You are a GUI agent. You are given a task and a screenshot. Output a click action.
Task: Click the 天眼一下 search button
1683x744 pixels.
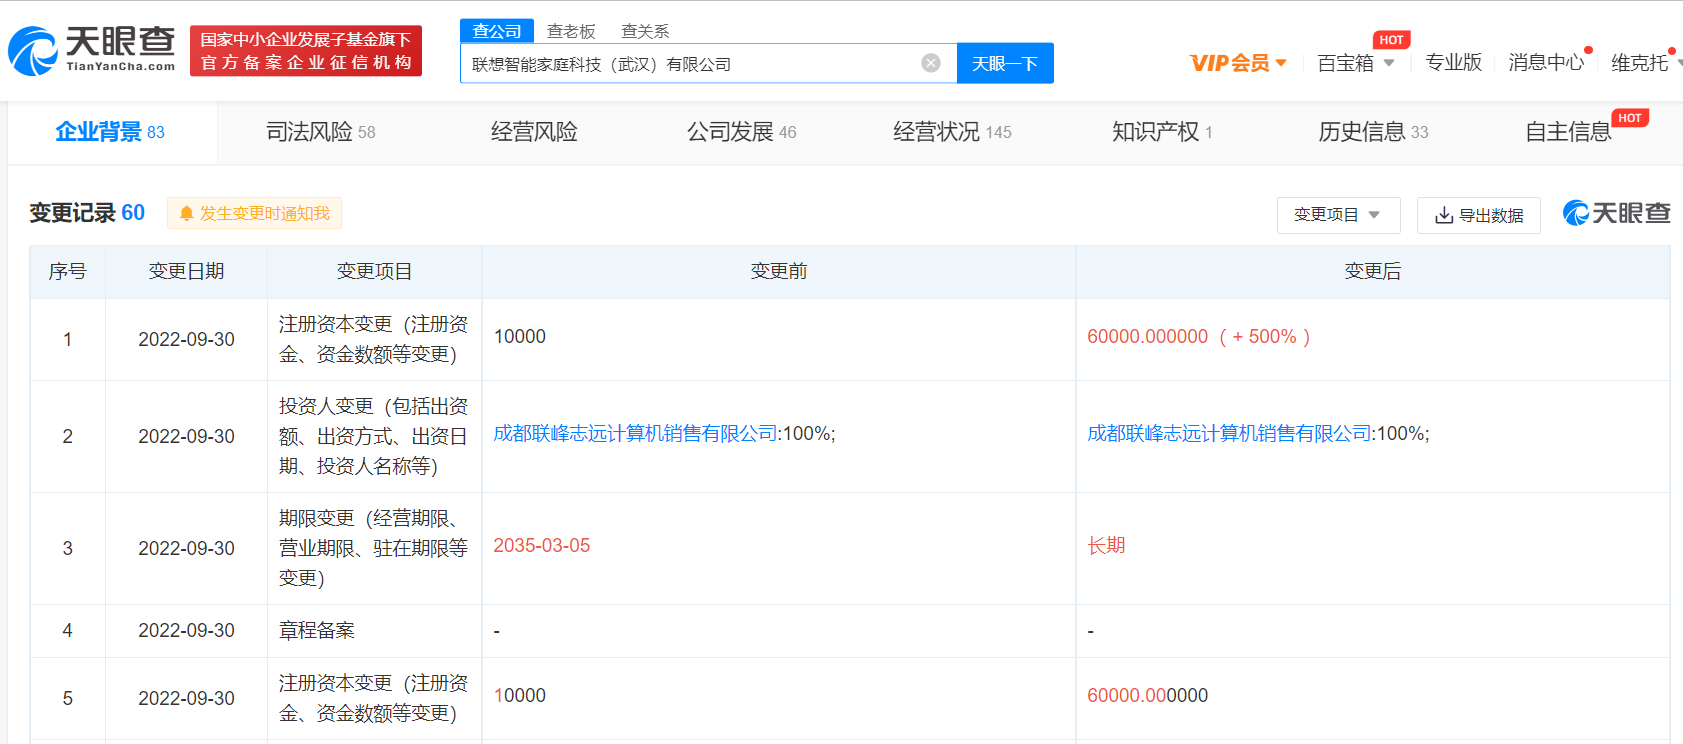pyautogui.click(x=1005, y=63)
